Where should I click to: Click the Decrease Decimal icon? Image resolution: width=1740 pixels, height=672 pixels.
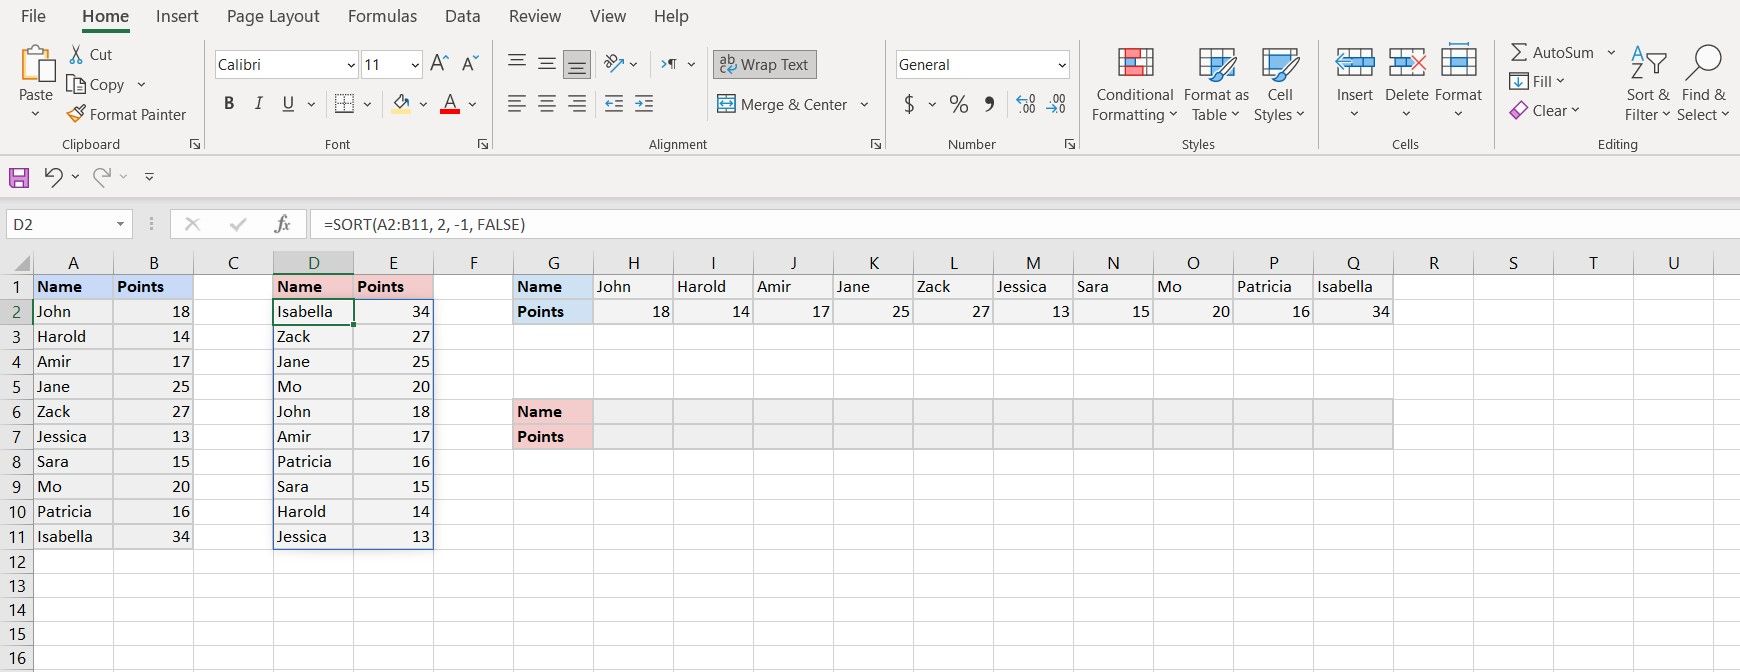click(x=1056, y=104)
